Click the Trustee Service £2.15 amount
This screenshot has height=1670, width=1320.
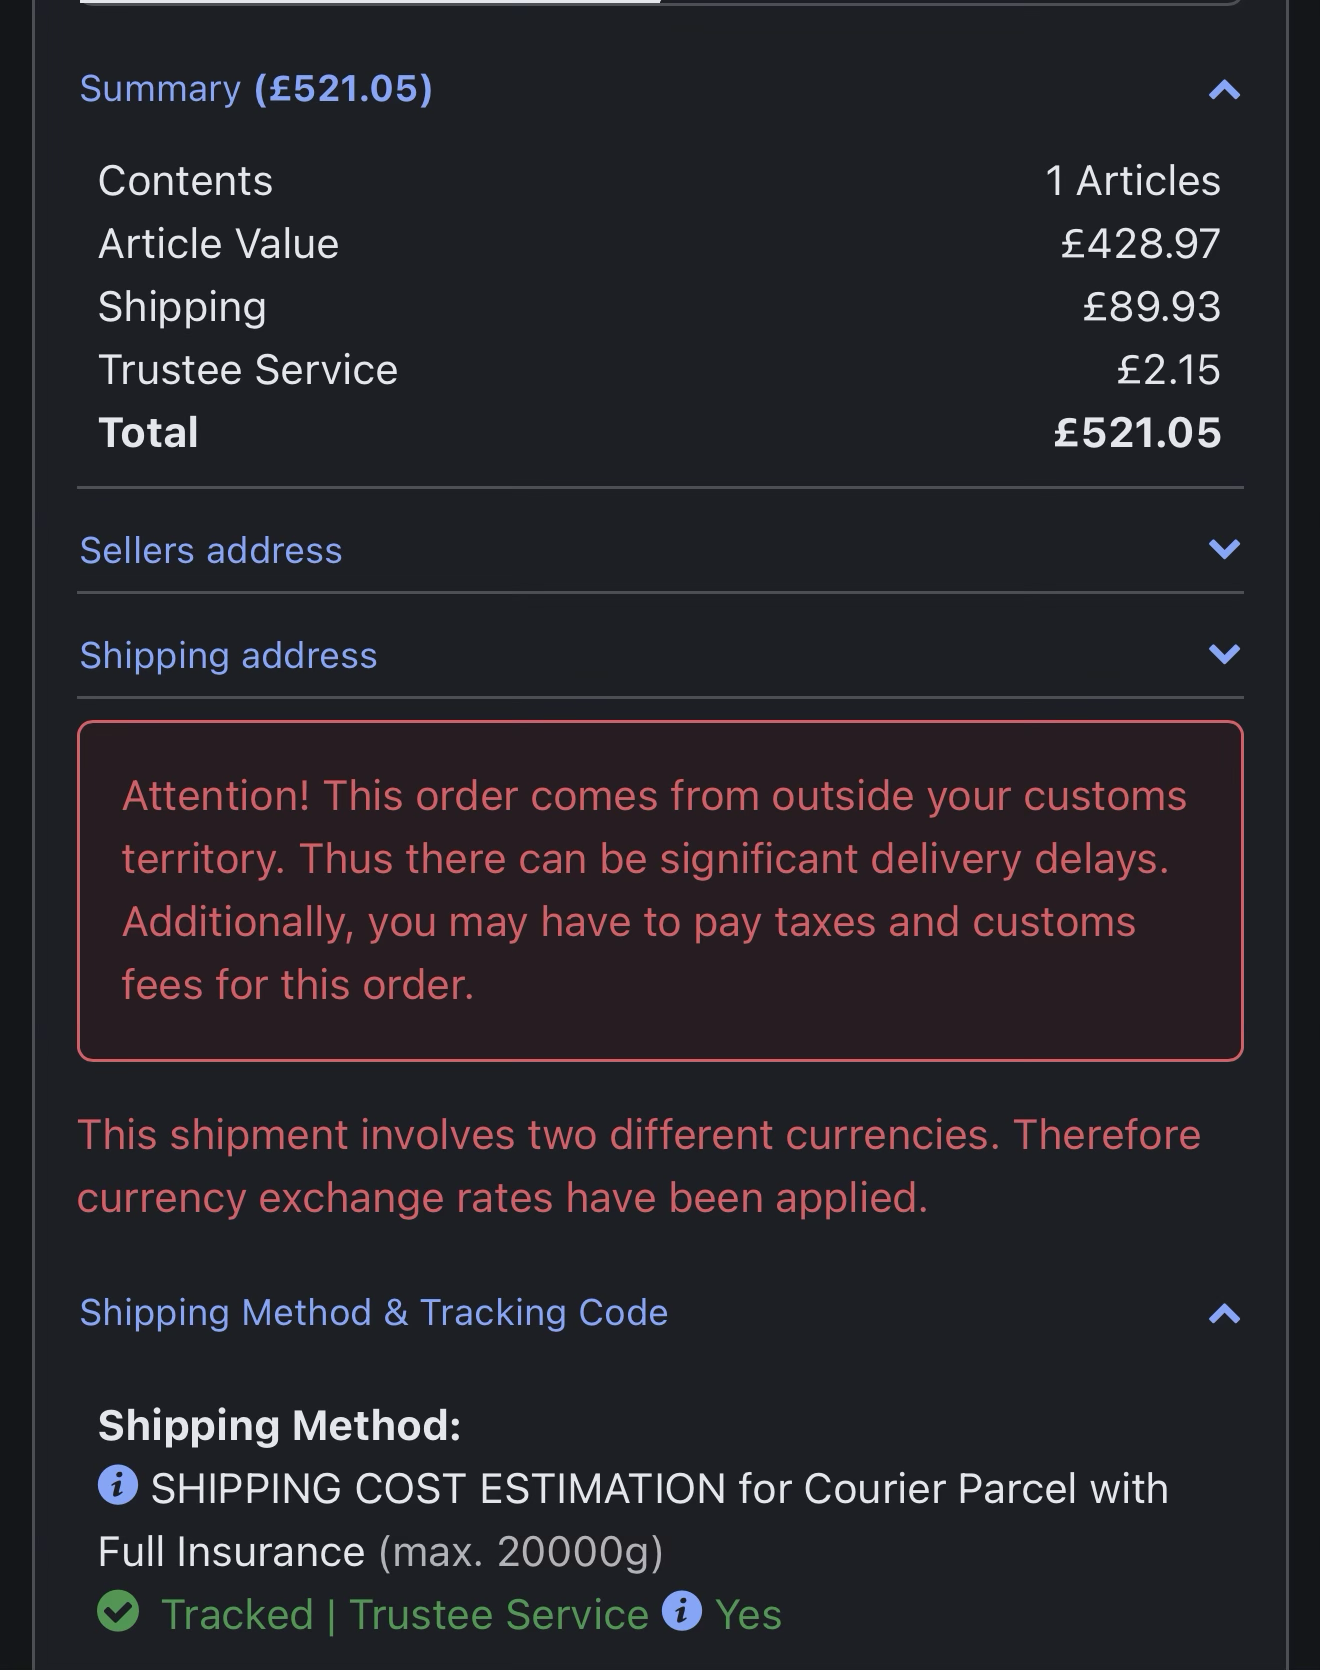click(x=1168, y=370)
